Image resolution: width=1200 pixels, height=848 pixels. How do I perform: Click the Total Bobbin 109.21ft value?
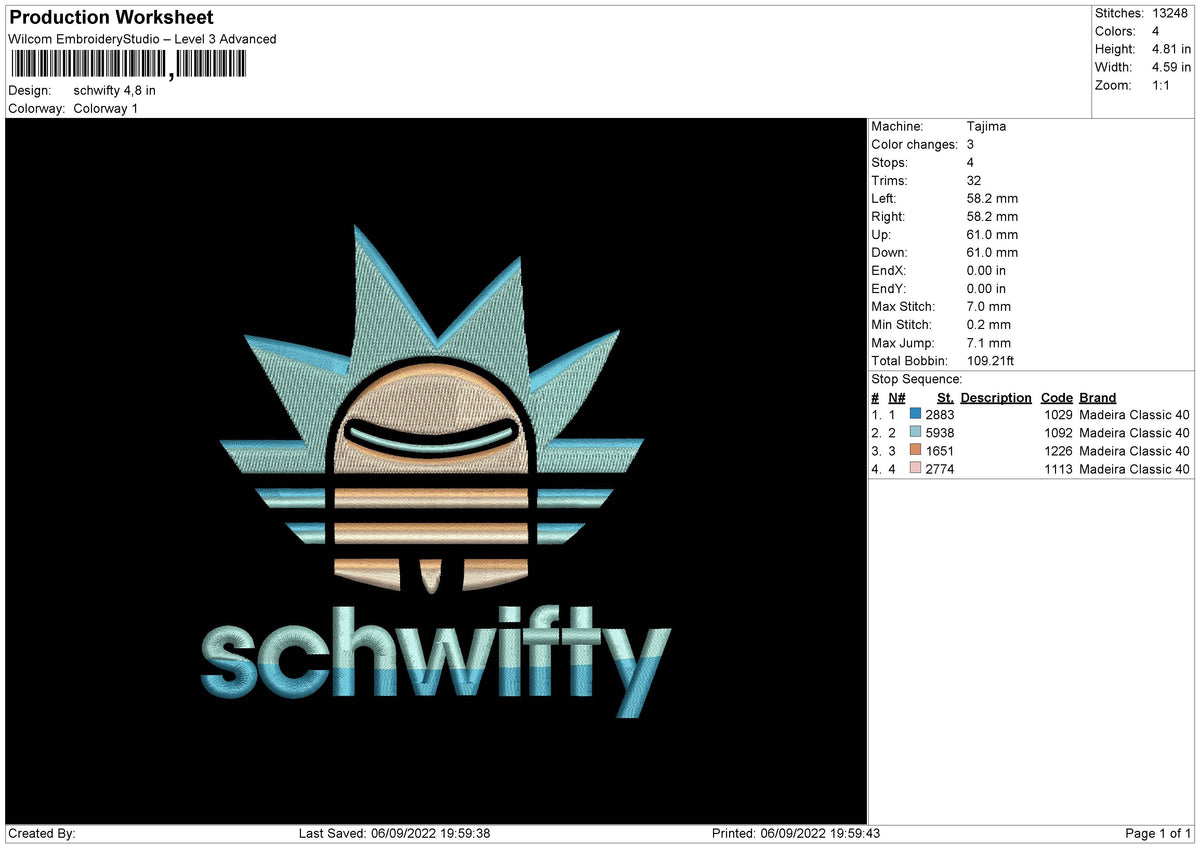click(x=990, y=360)
